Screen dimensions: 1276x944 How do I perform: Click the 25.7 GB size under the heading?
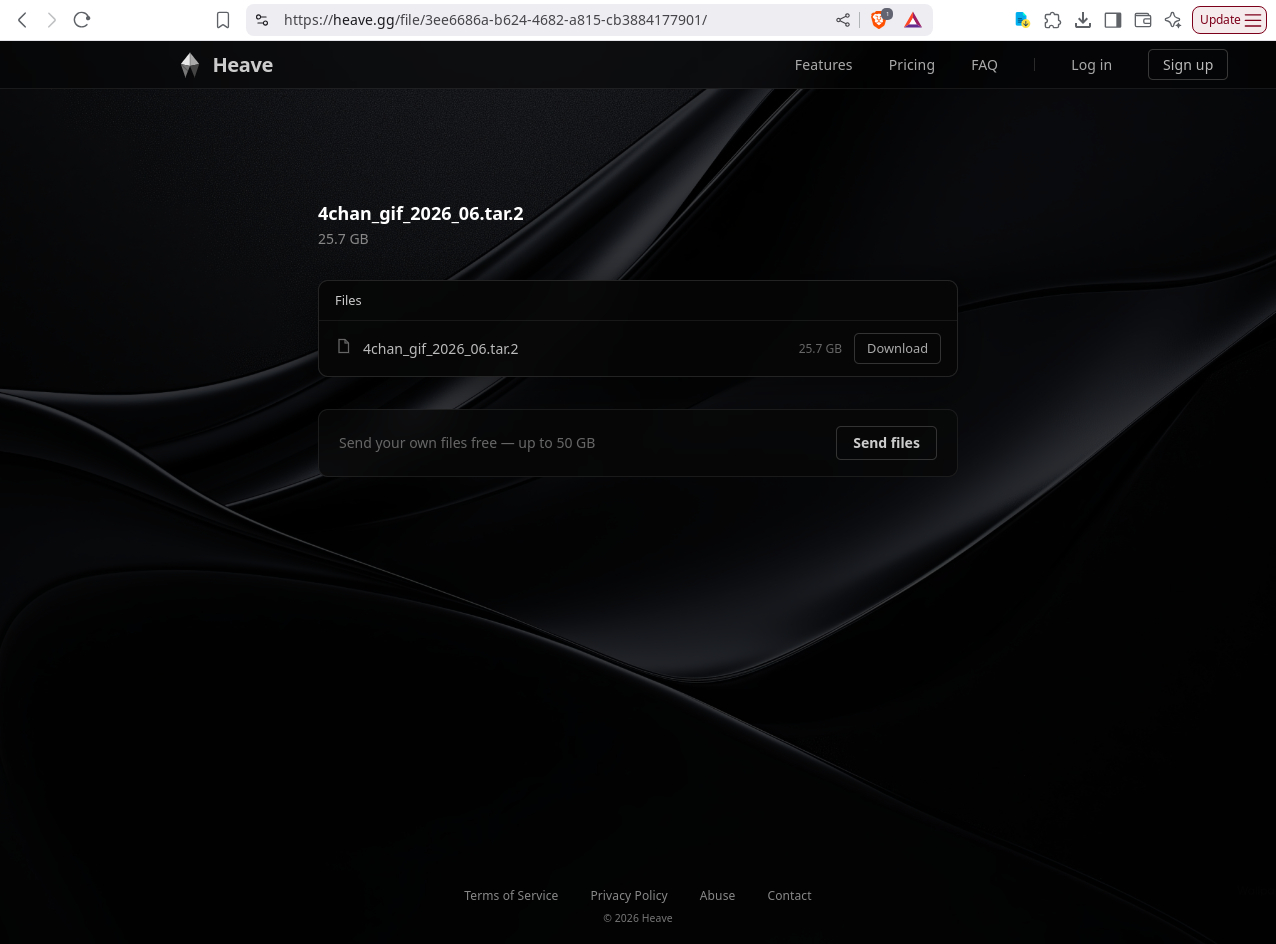pos(343,239)
